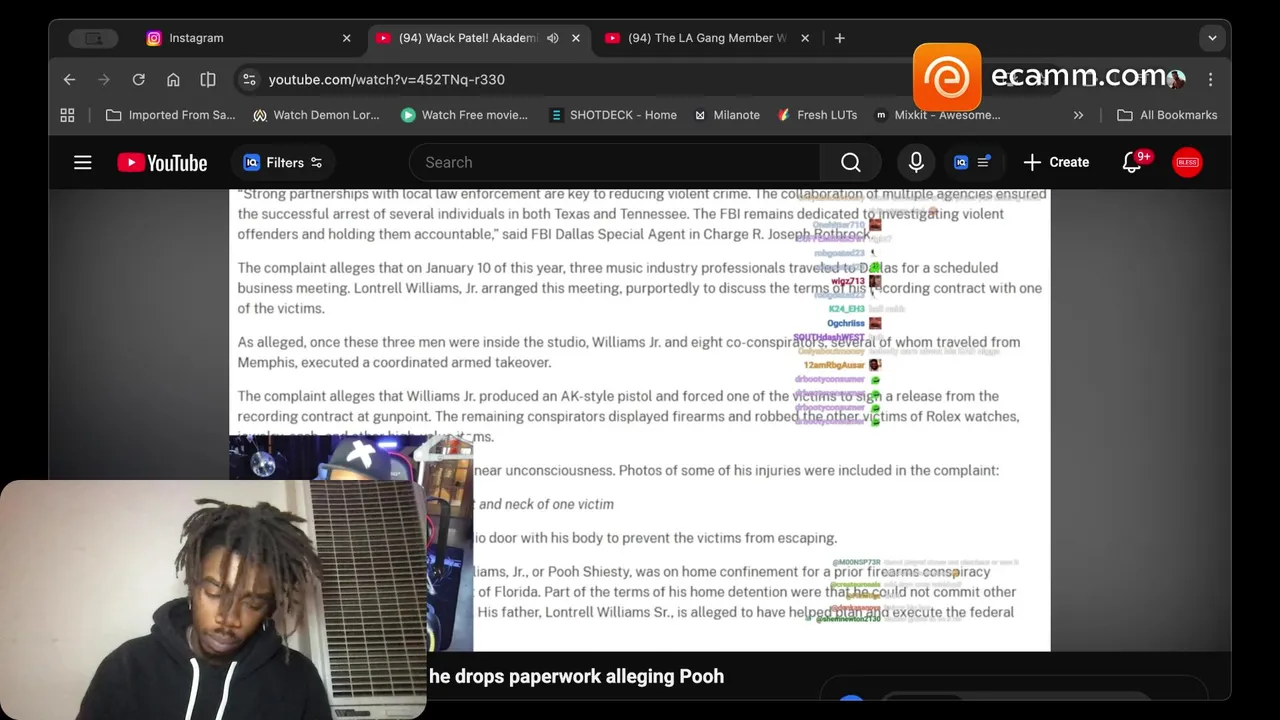
Task: Click the YouTube Search field
Action: click(x=615, y=162)
